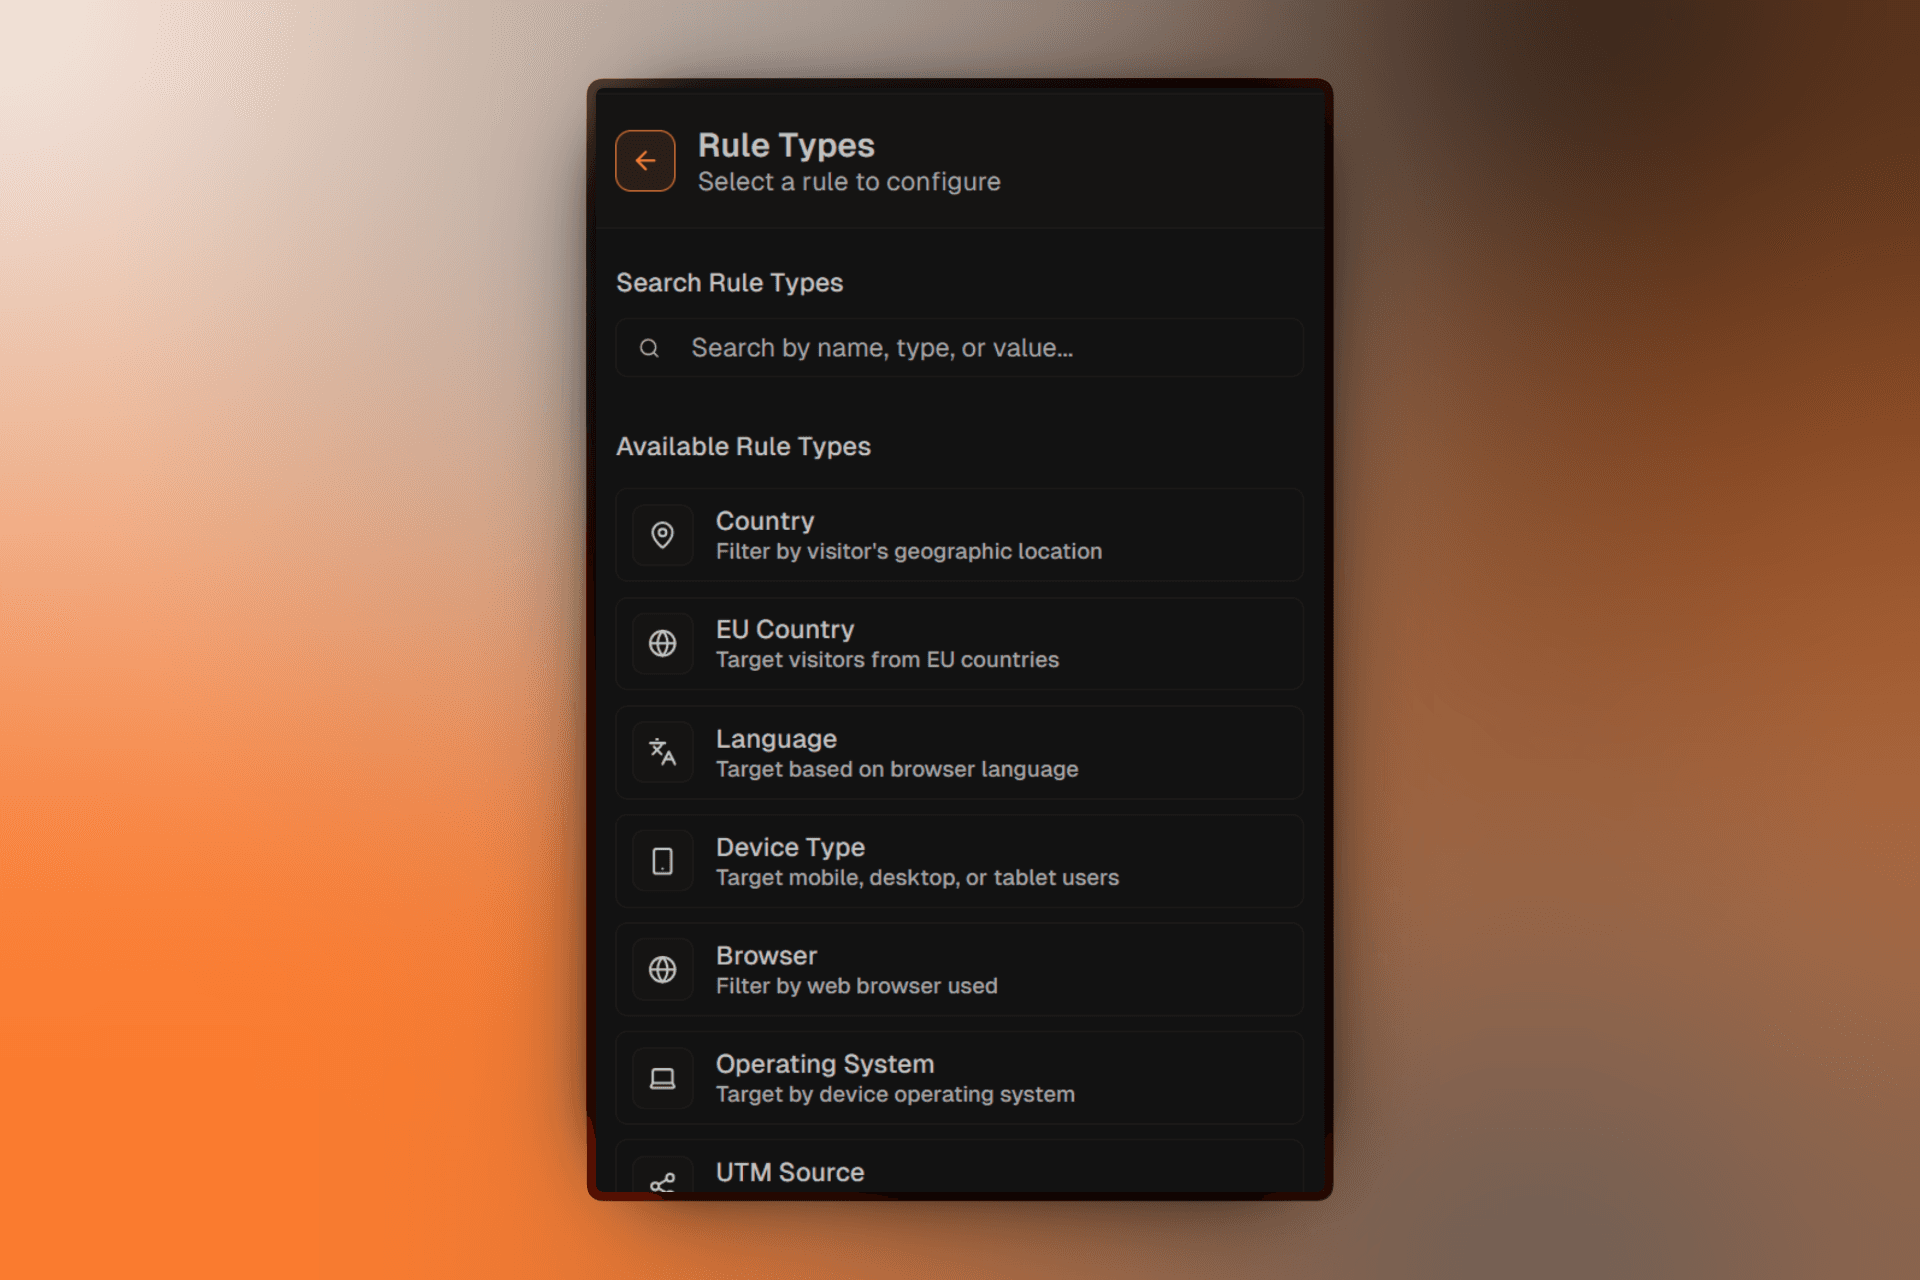Click the Operating System laptop icon

point(662,1078)
